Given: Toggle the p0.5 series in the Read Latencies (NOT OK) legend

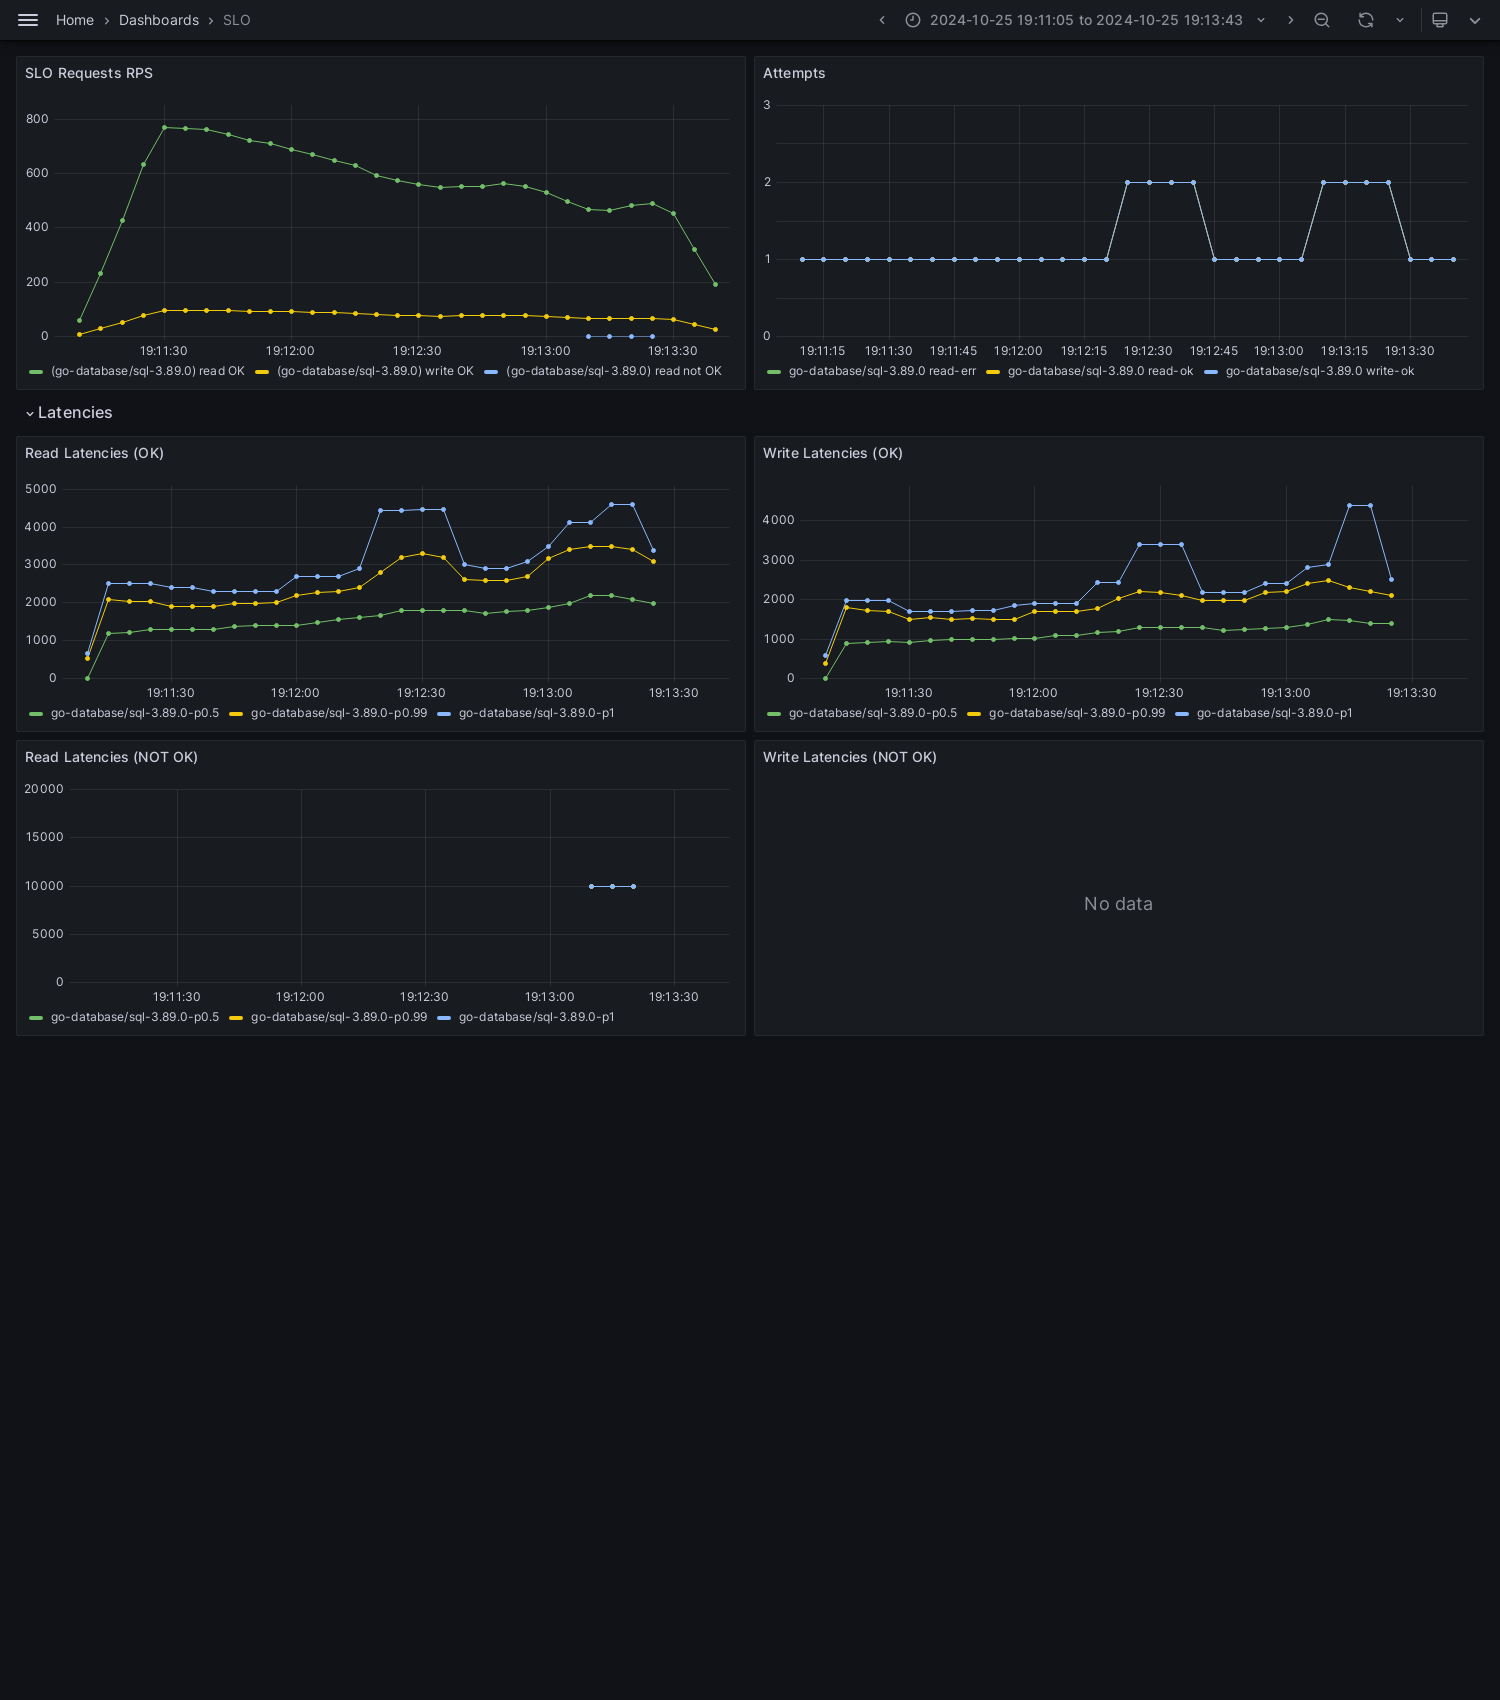Looking at the screenshot, I should [135, 1017].
